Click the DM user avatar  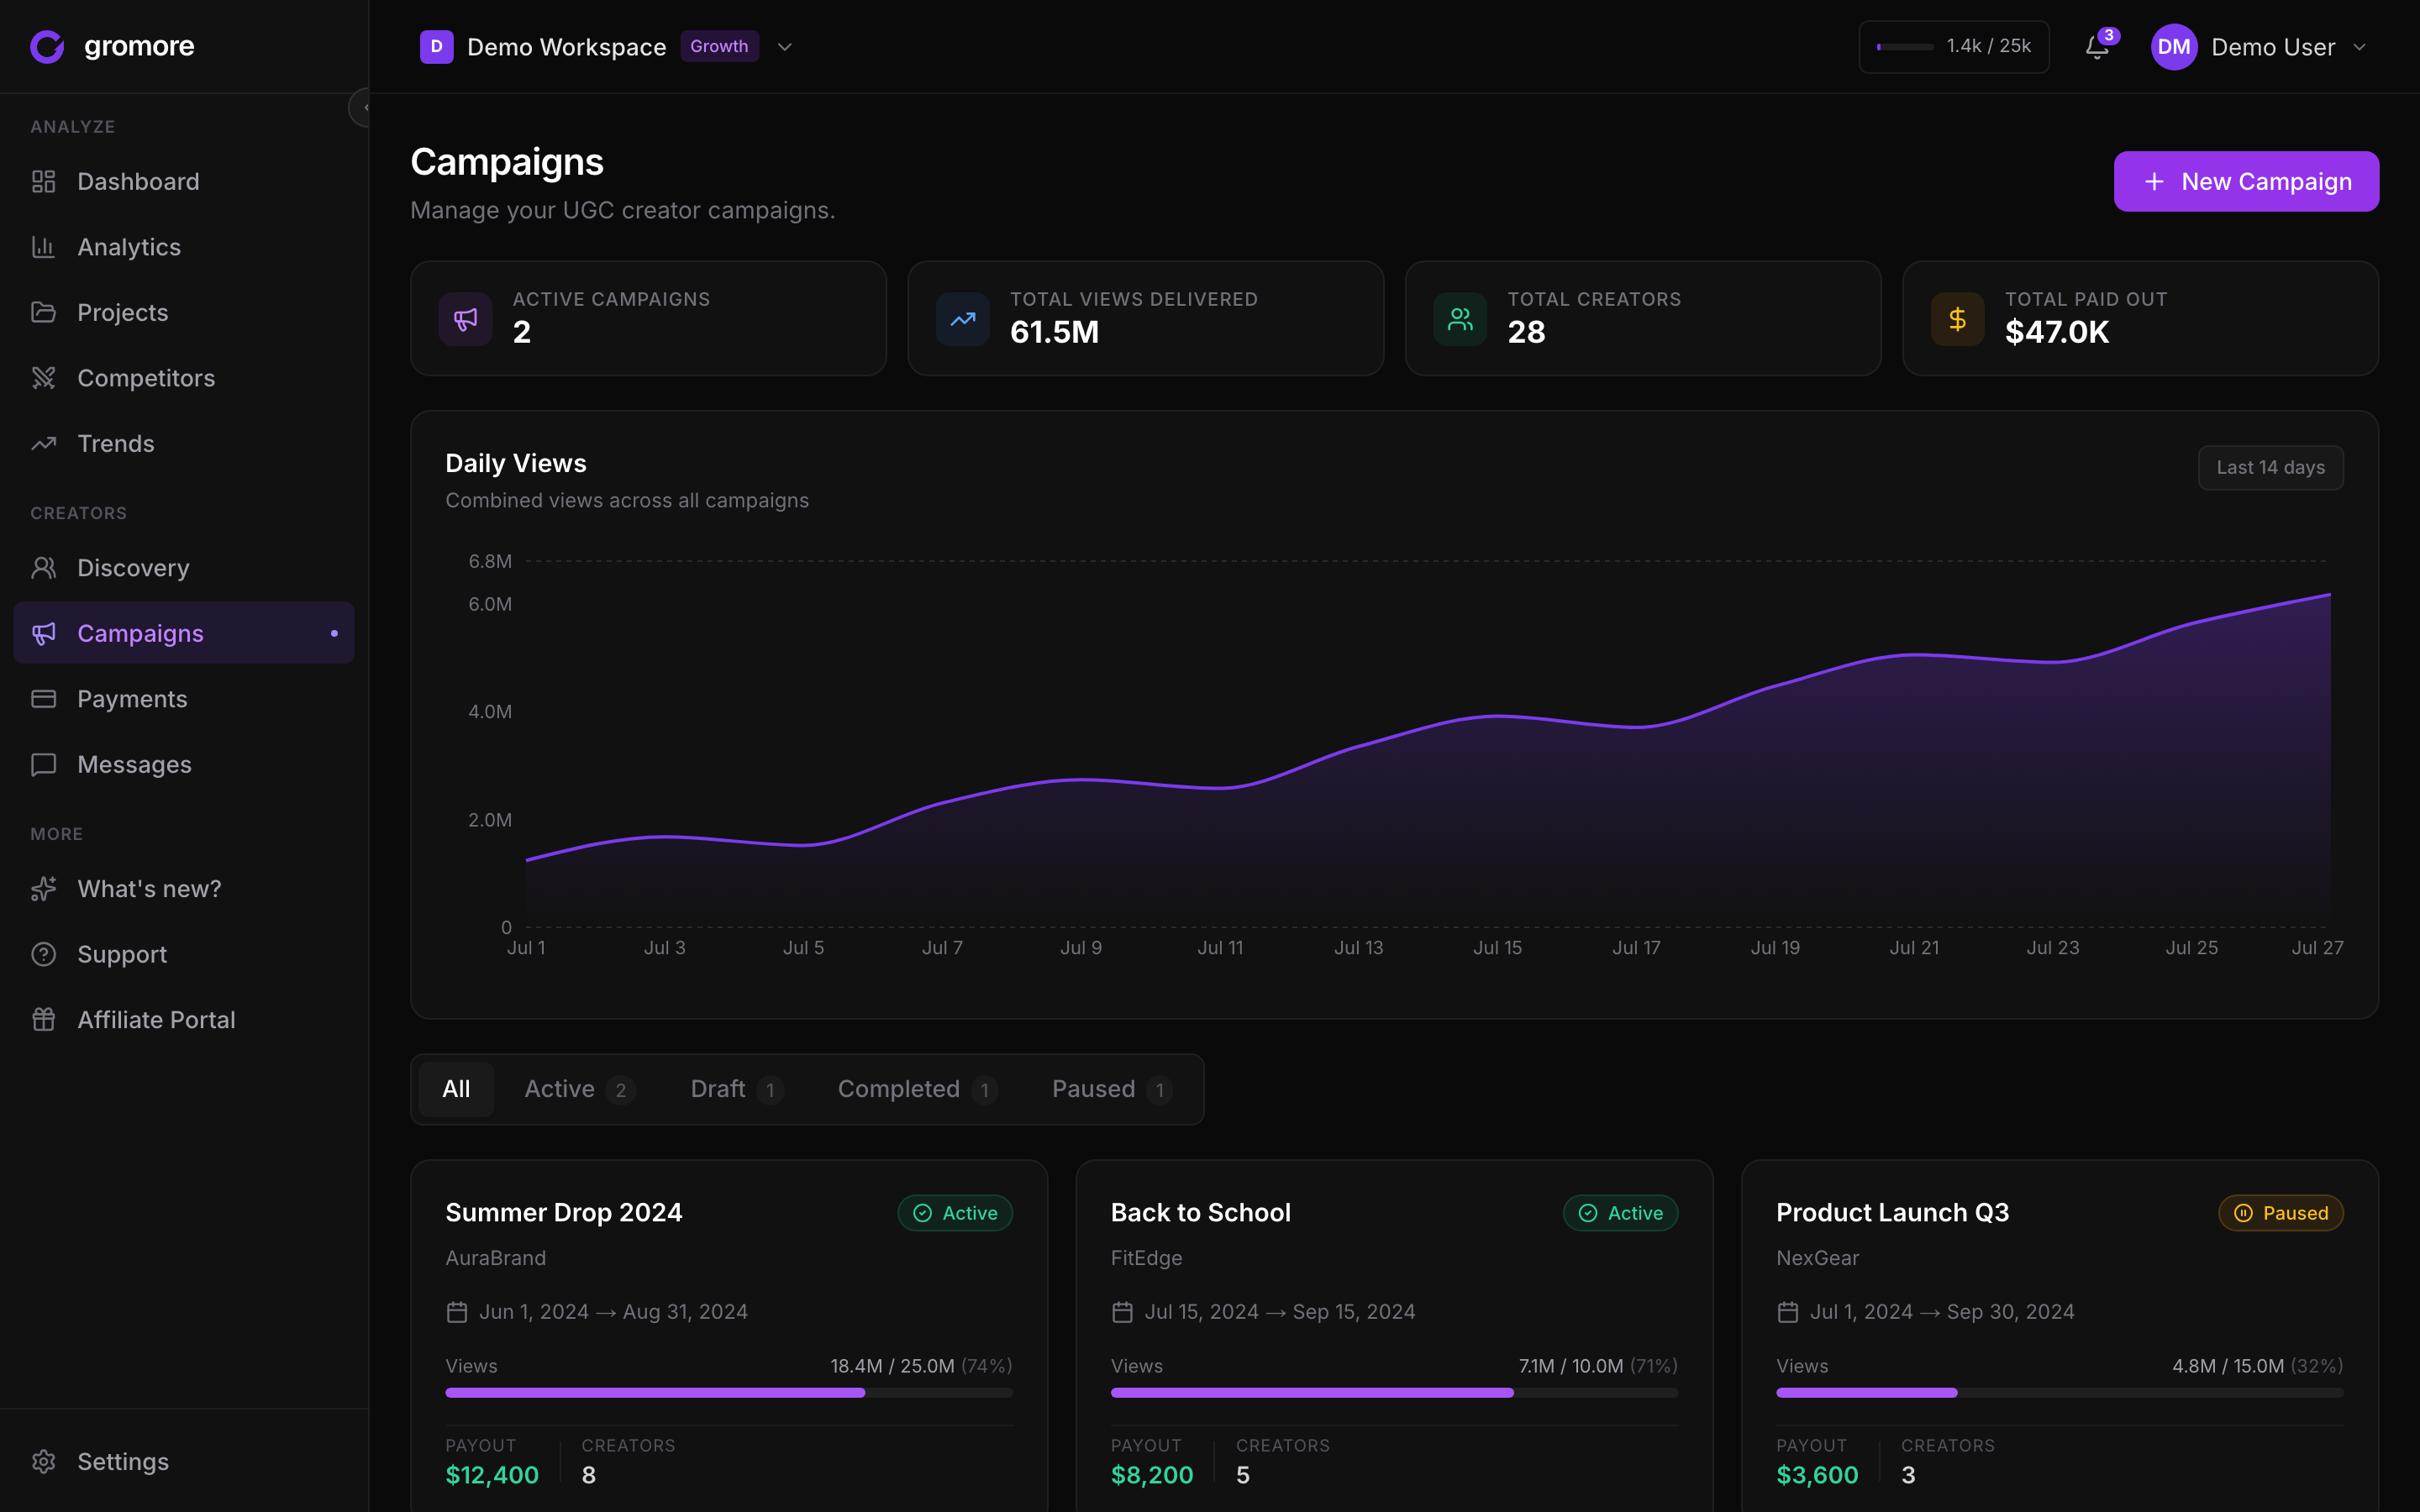tap(2174, 47)
